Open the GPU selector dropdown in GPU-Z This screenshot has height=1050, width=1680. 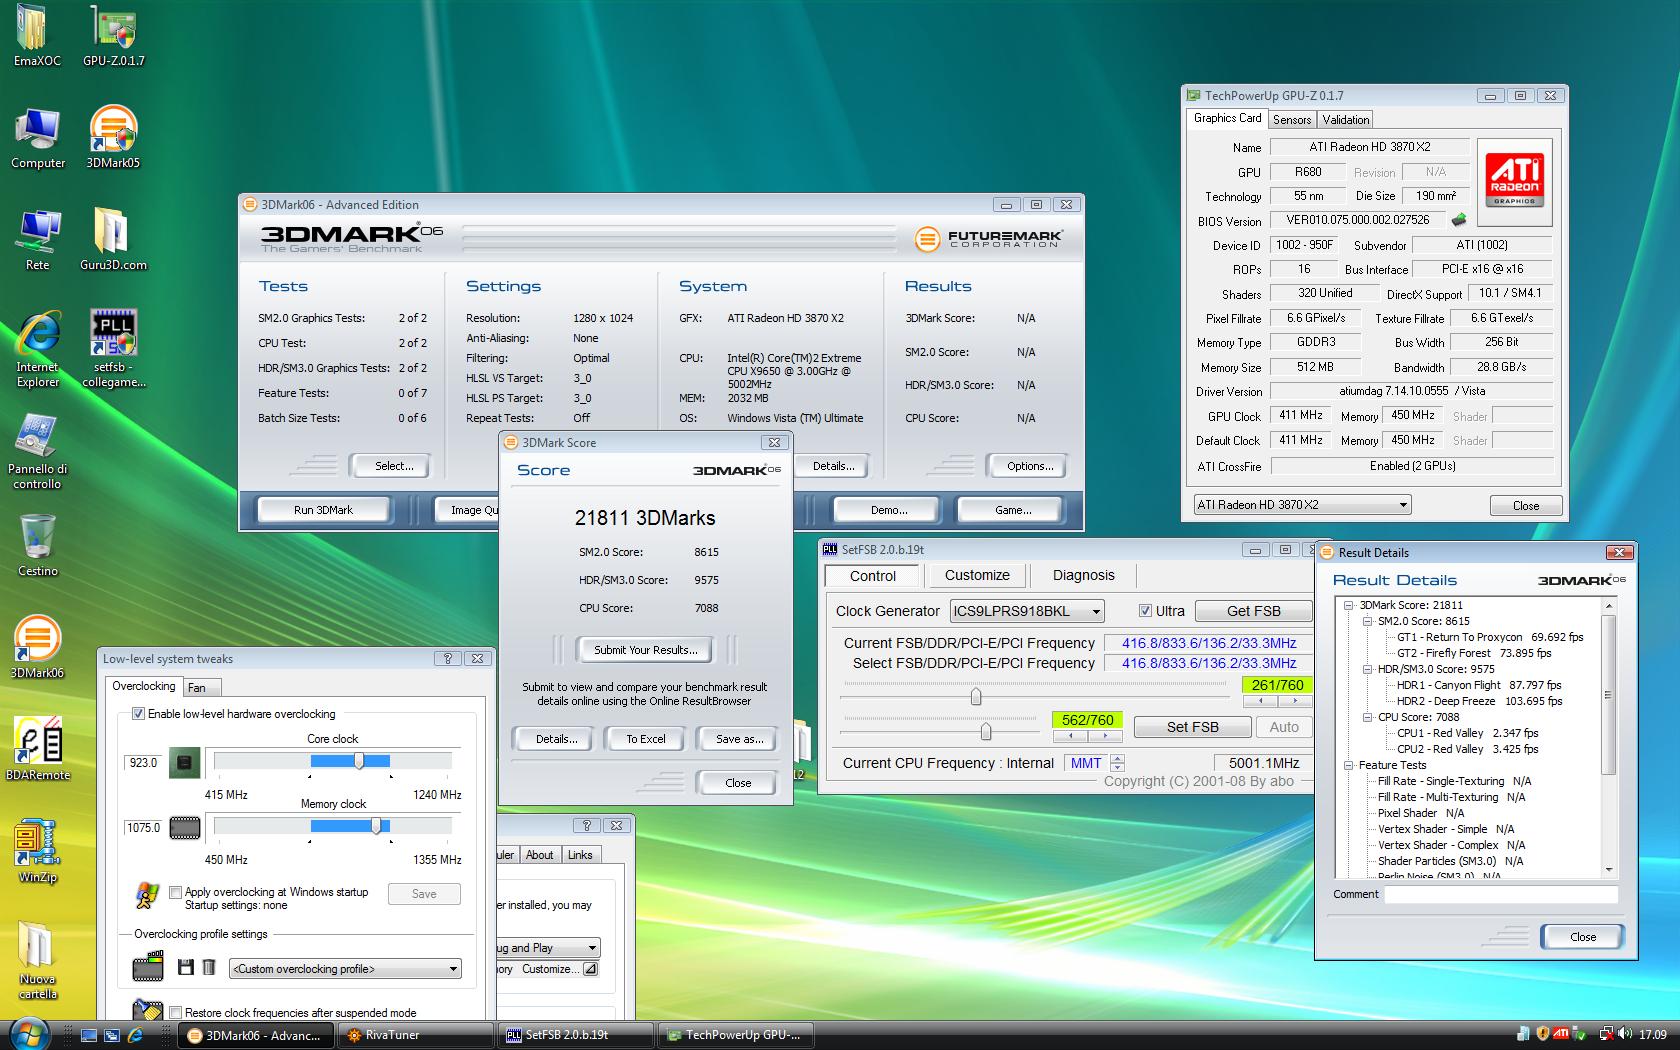[x=1403, y=505]
